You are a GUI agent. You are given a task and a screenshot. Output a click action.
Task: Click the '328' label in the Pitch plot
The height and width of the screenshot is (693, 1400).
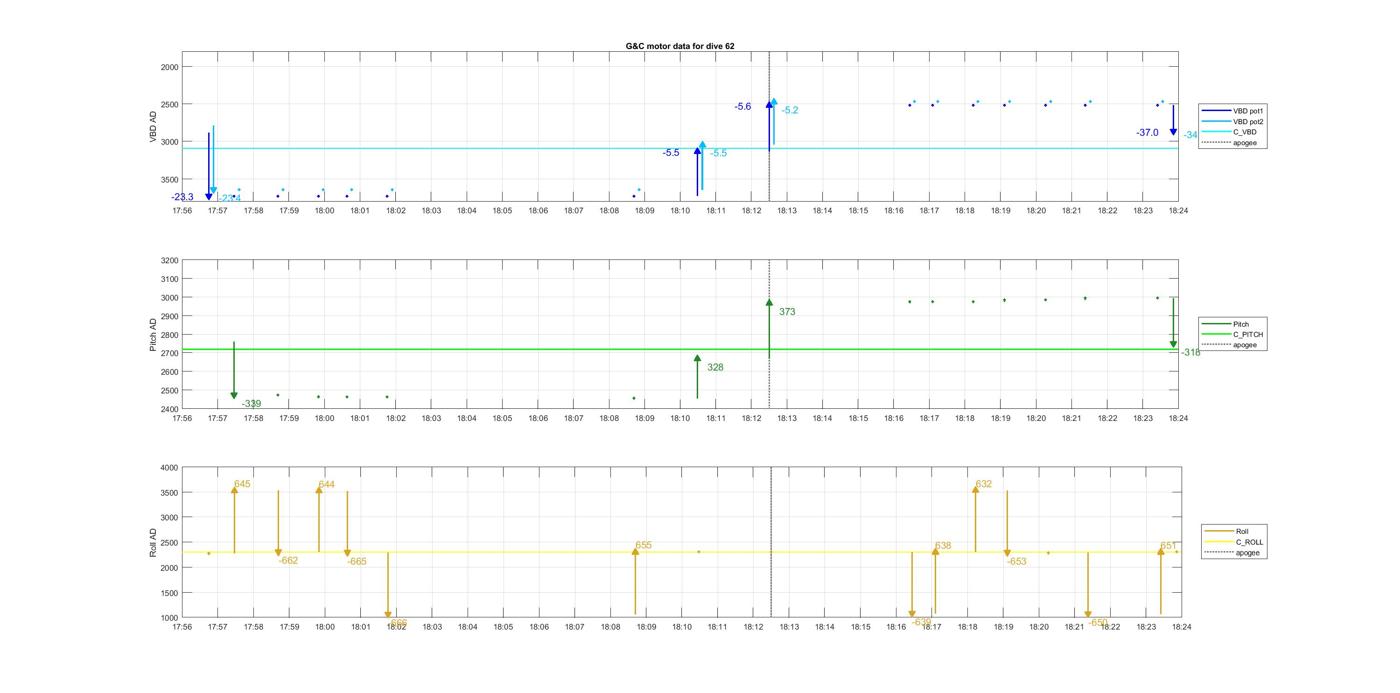coord(715,367)
